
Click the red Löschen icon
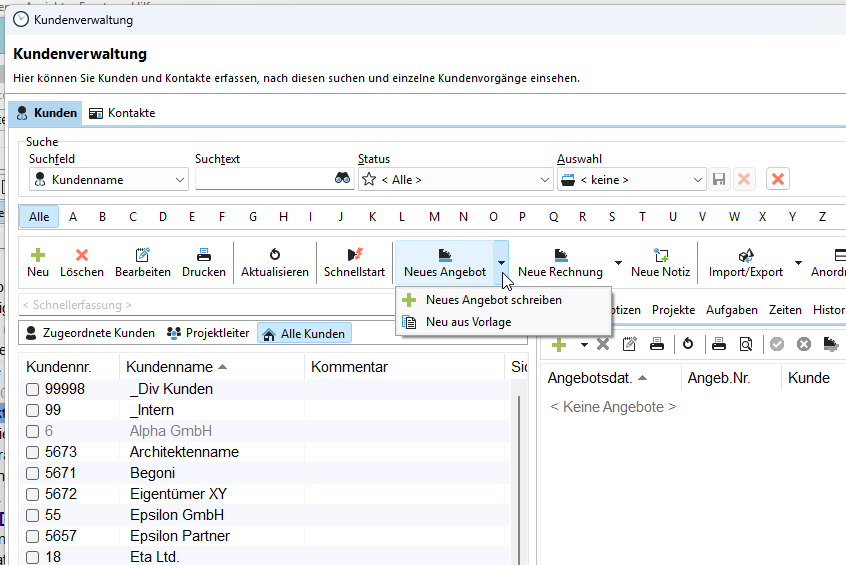coord(82,256)
